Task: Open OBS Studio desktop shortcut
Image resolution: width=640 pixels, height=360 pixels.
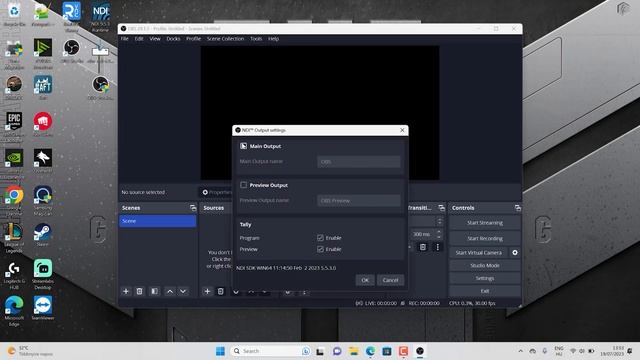Action: [72, 51]
